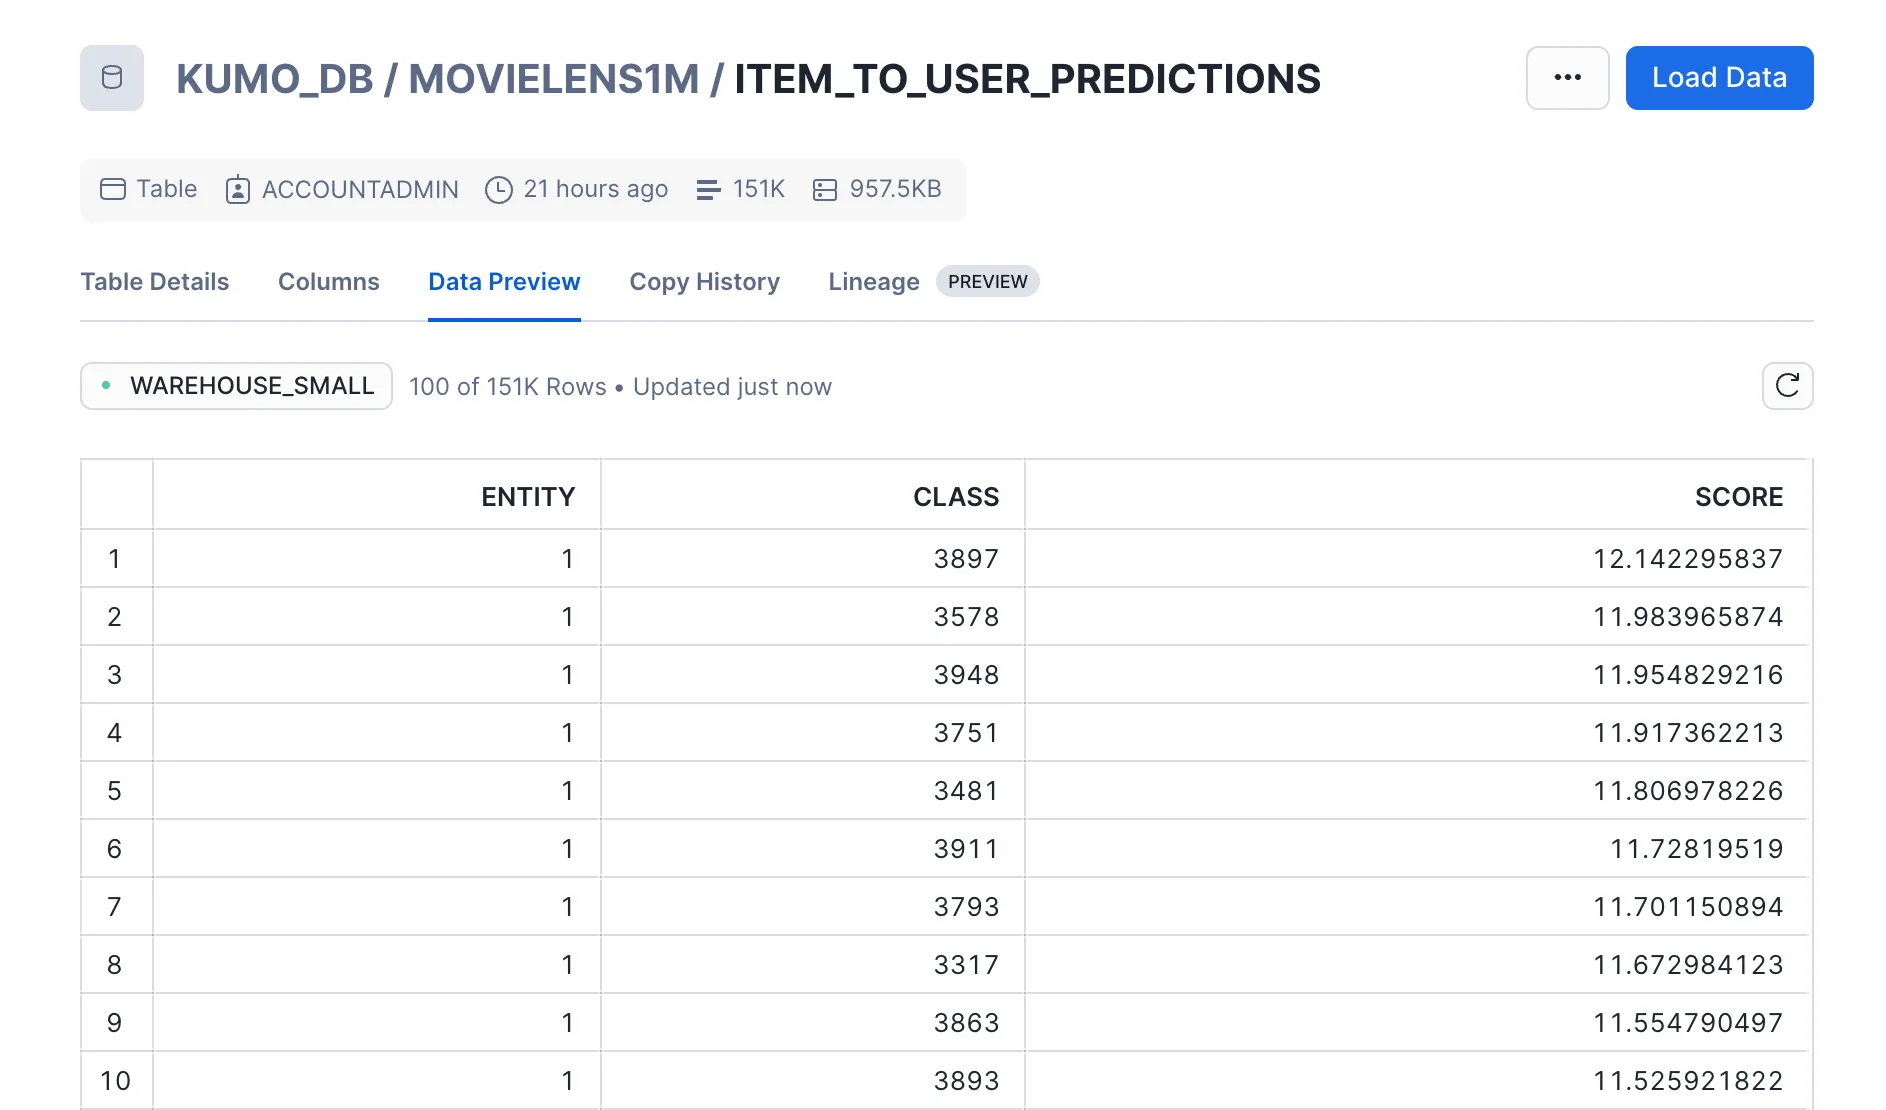Navigate to KUMO_DB in the breadcrumb
1886x1110 pixels.
coord(275,79)
